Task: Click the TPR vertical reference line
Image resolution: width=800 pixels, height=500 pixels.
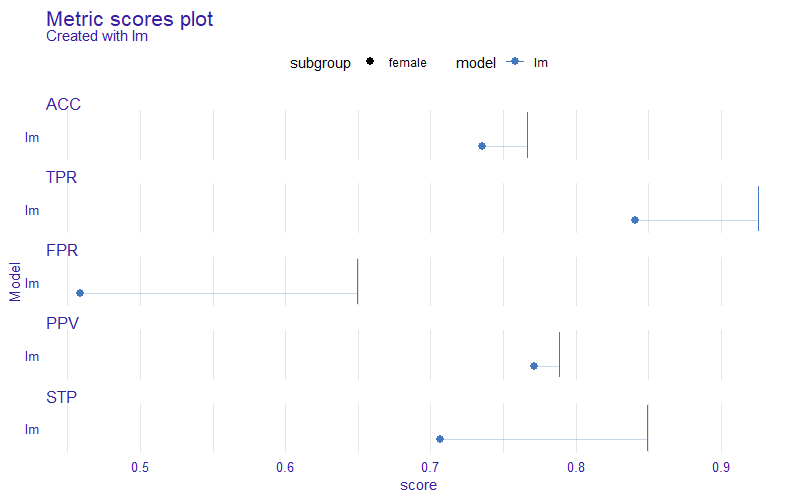Action: click(x=758, y=208)
